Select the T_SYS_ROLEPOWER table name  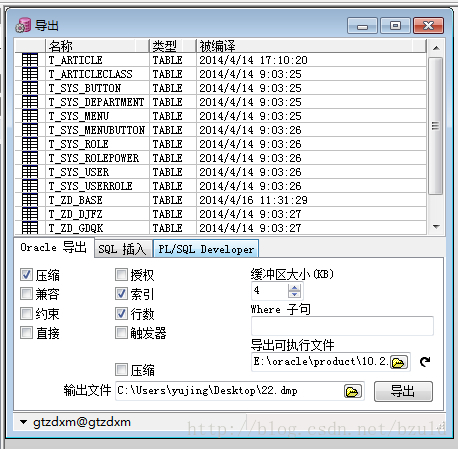click(x=94, y=158)
